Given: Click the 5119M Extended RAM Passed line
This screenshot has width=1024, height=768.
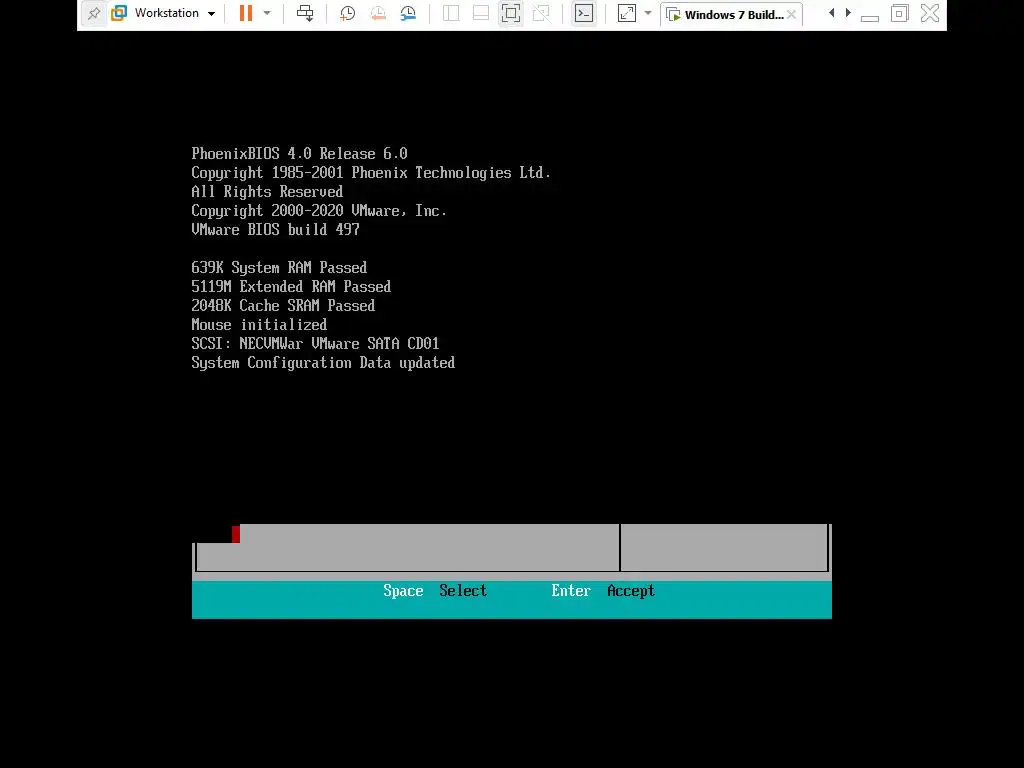Looking at the screenshot, I should point(291,286).
